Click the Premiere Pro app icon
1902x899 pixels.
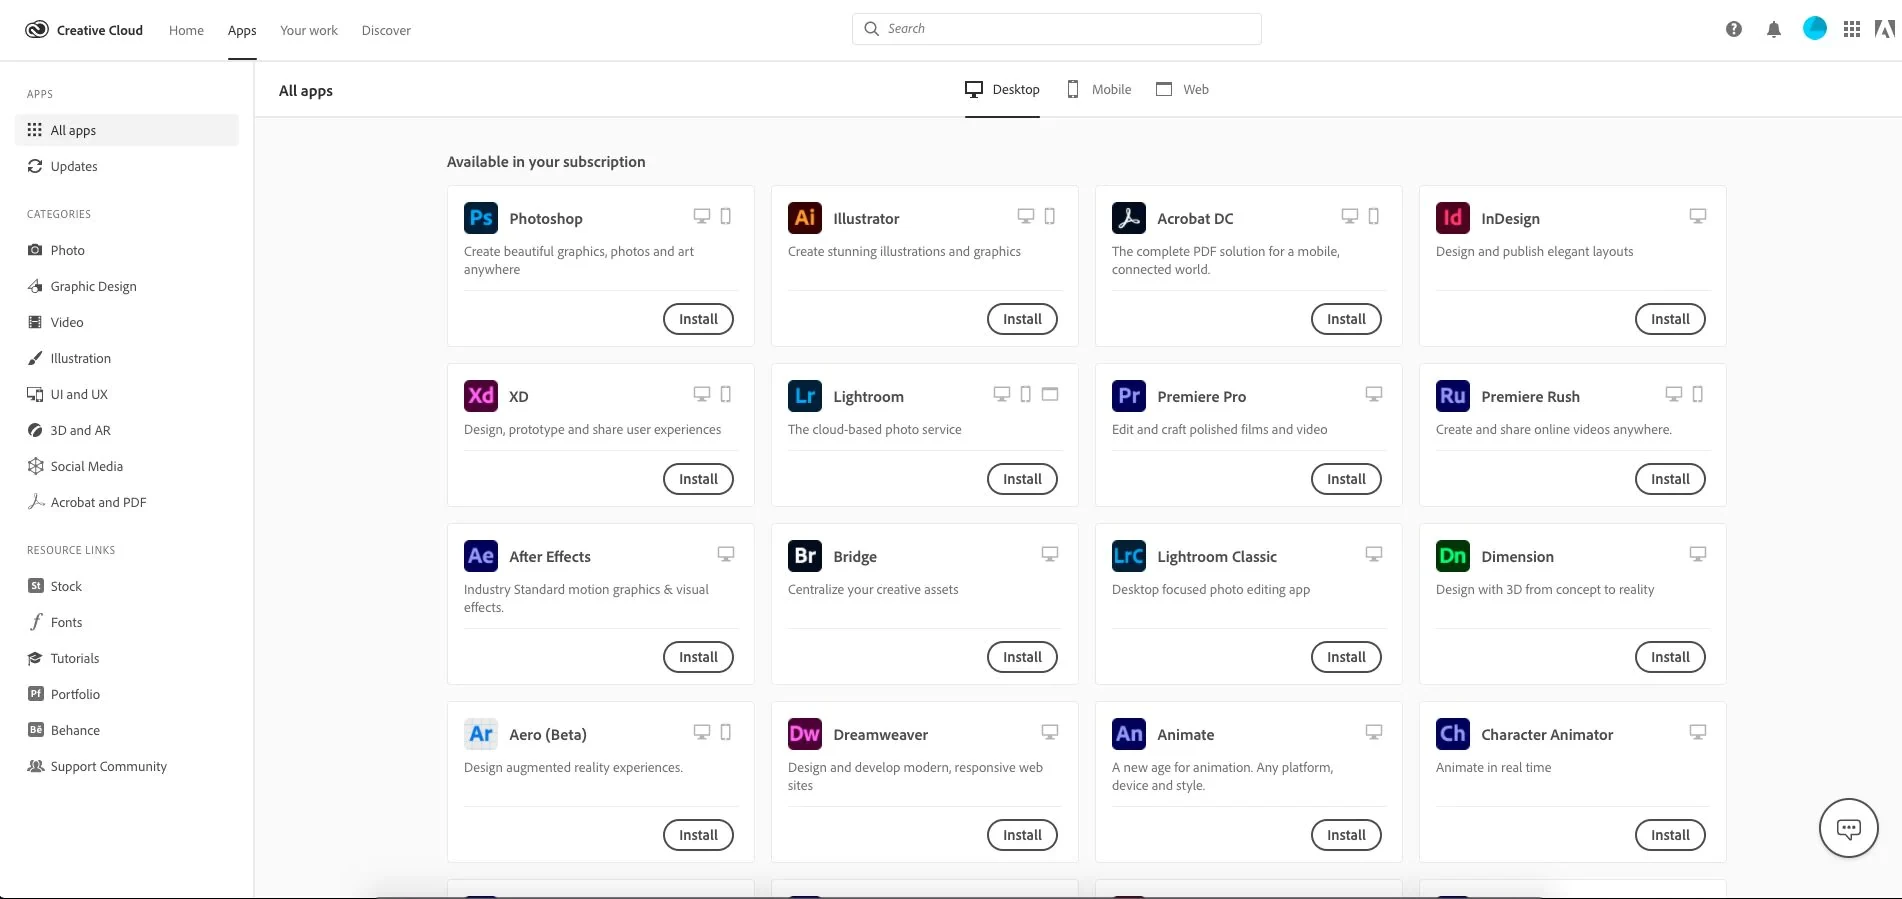coord(1129,396)
